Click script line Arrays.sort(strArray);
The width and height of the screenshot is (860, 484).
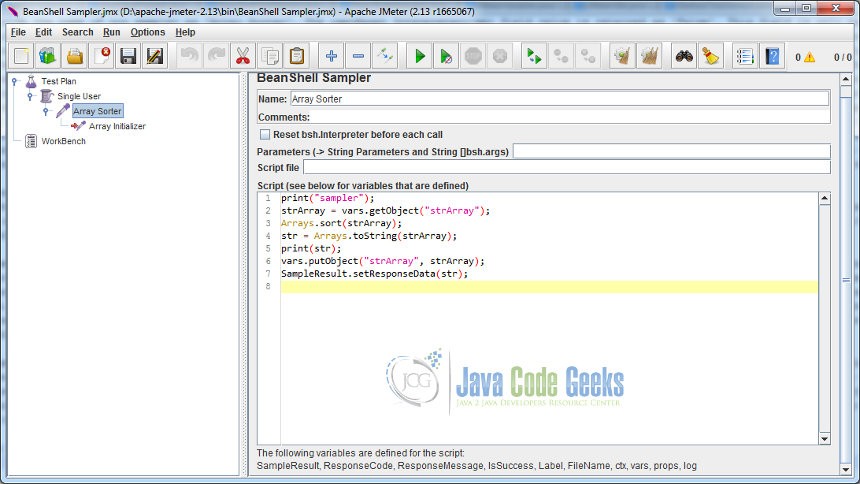[x=341, y=223]
